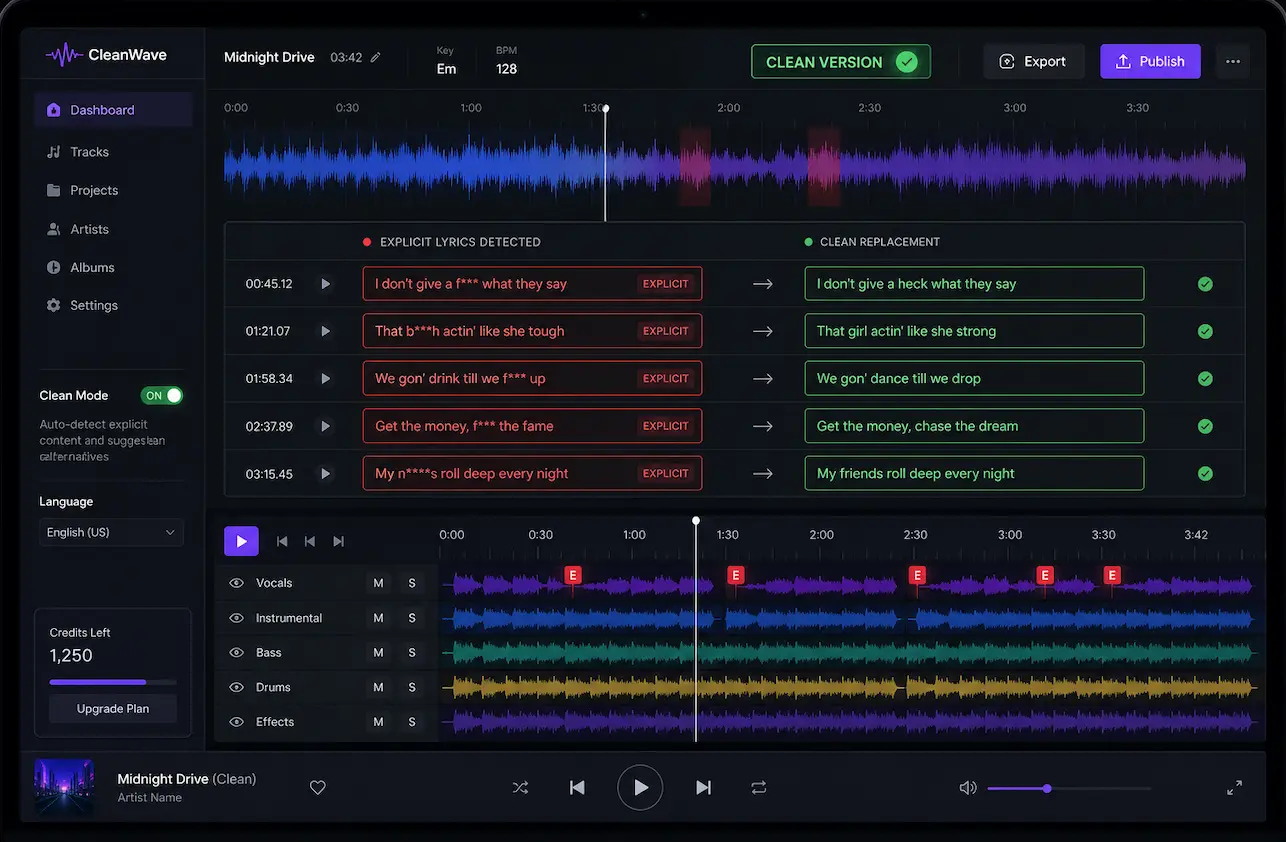Click the Upgrade Plan button
Image resolution: width=1286 pixels, height=842 pixels.
(113, 709)
